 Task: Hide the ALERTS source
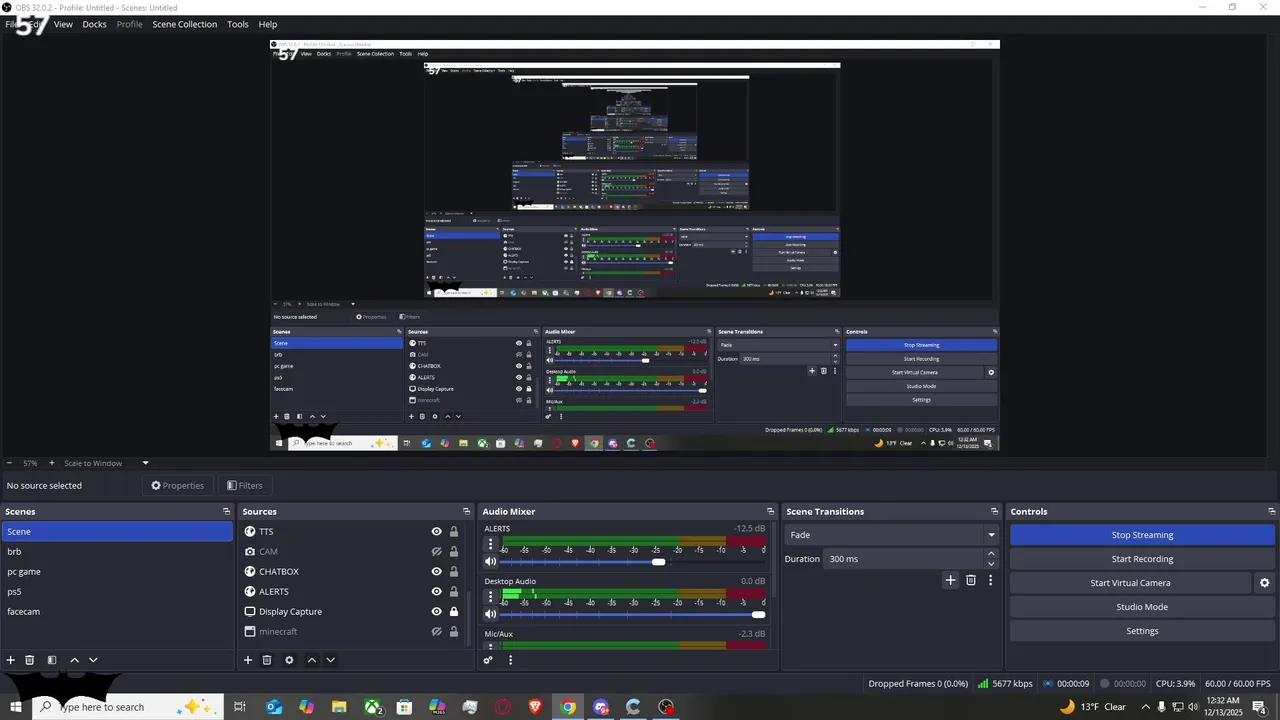tap(436, 592)
